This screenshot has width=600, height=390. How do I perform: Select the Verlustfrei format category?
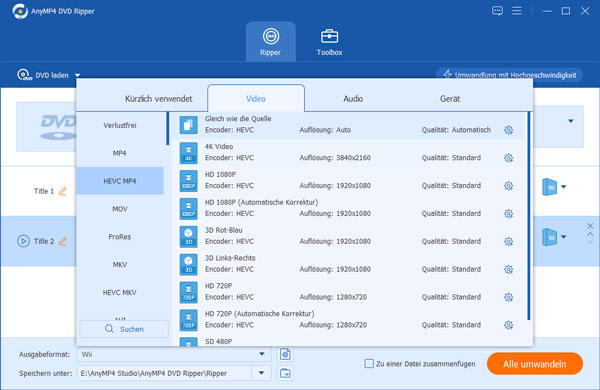coord(120,126)
